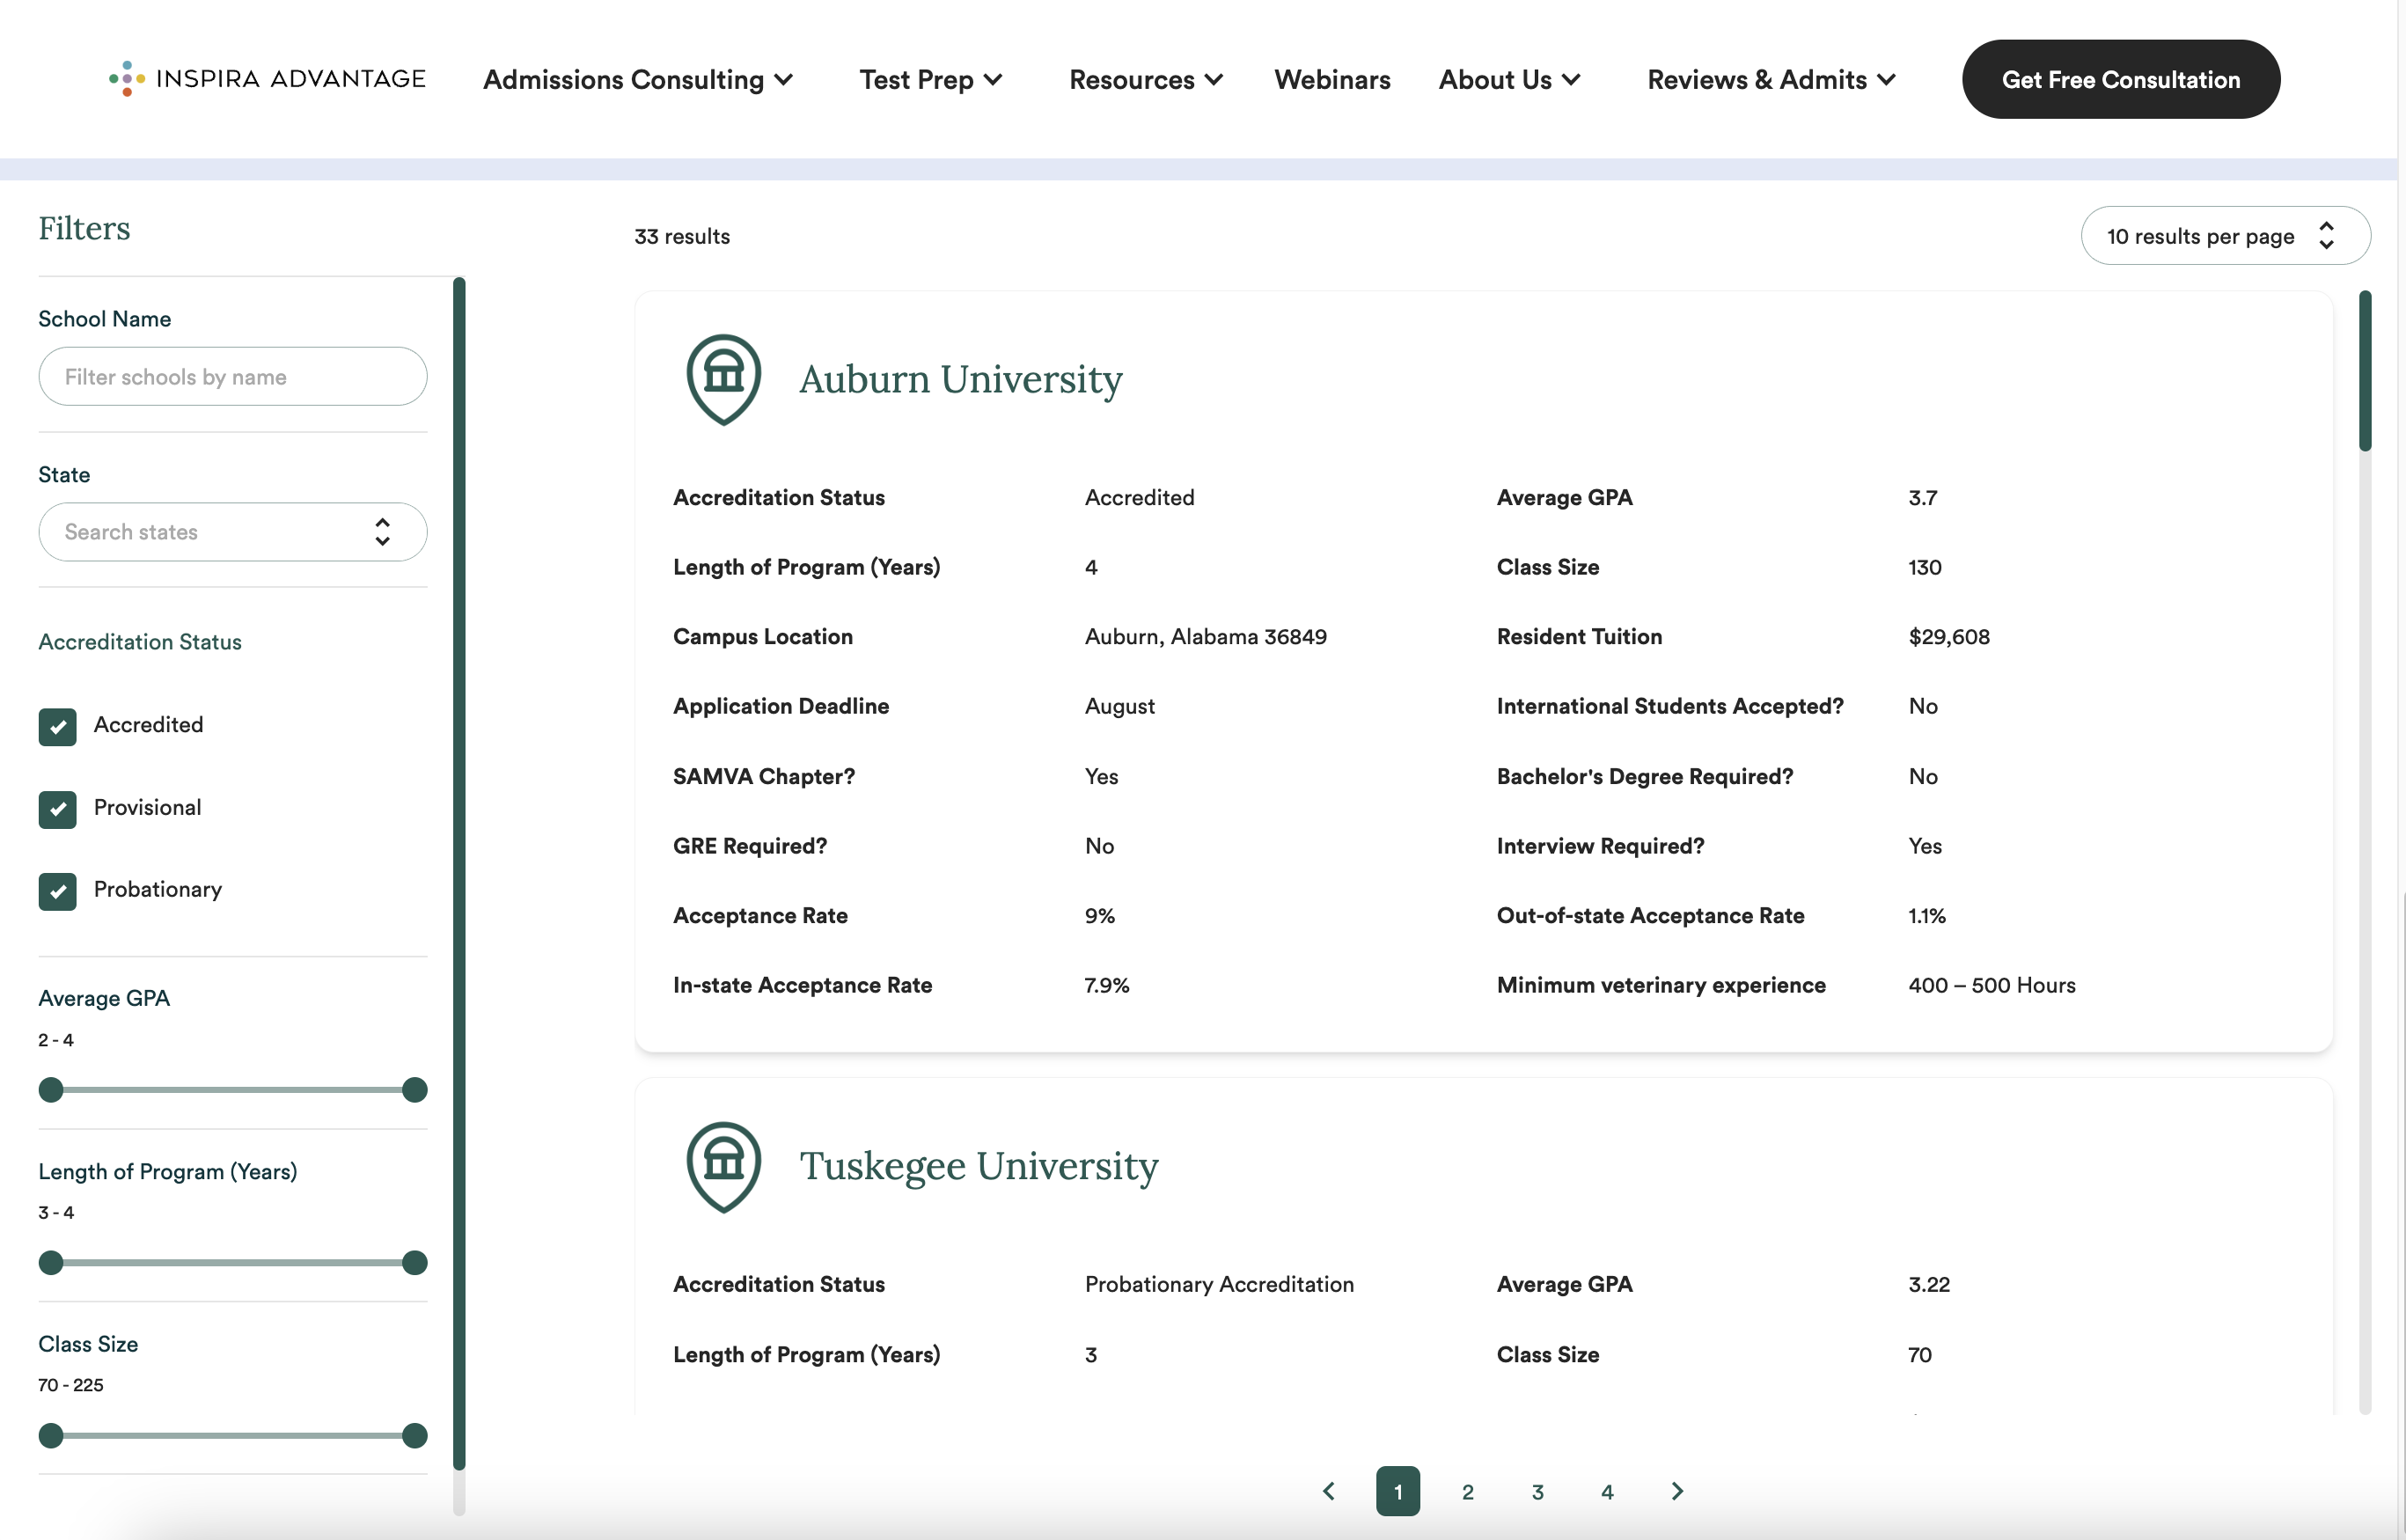Click the Inspira Advantage logo
This screenshot has height=1540, width=2406.
[x=267, y=79]
